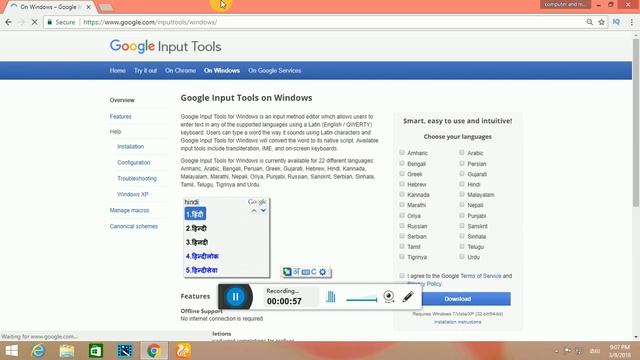Select the Overview sidebar item

pos(122,100)
